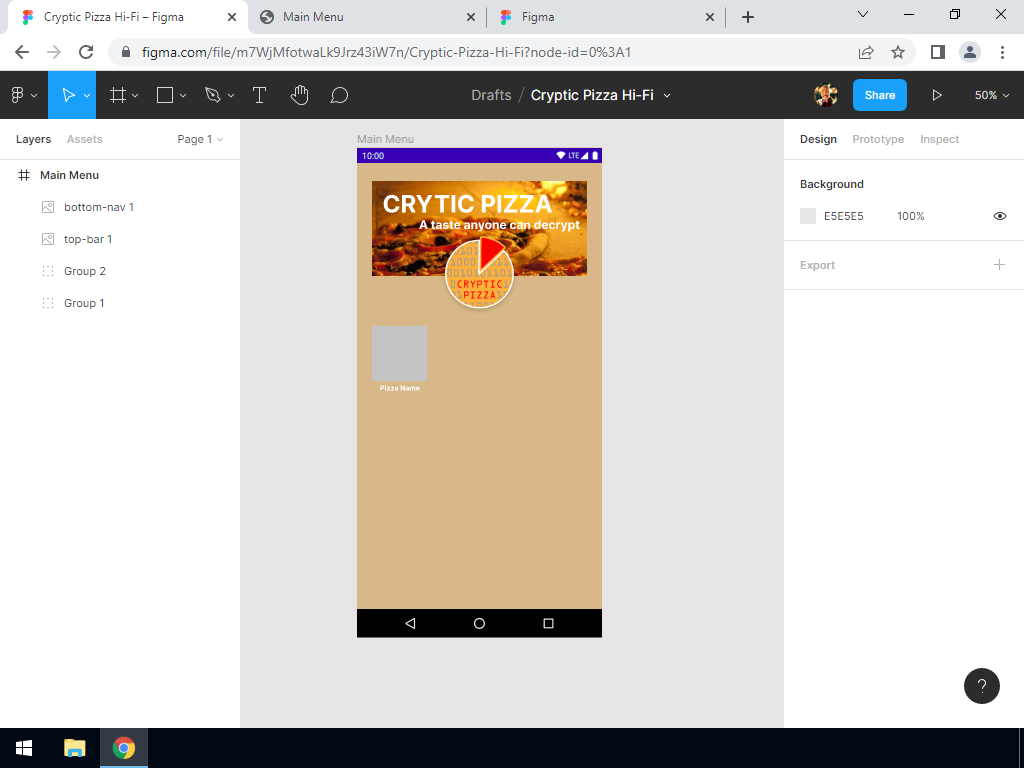Click the blue Share button
Viewport: 1024px width, 768px height.
[880, 95]
